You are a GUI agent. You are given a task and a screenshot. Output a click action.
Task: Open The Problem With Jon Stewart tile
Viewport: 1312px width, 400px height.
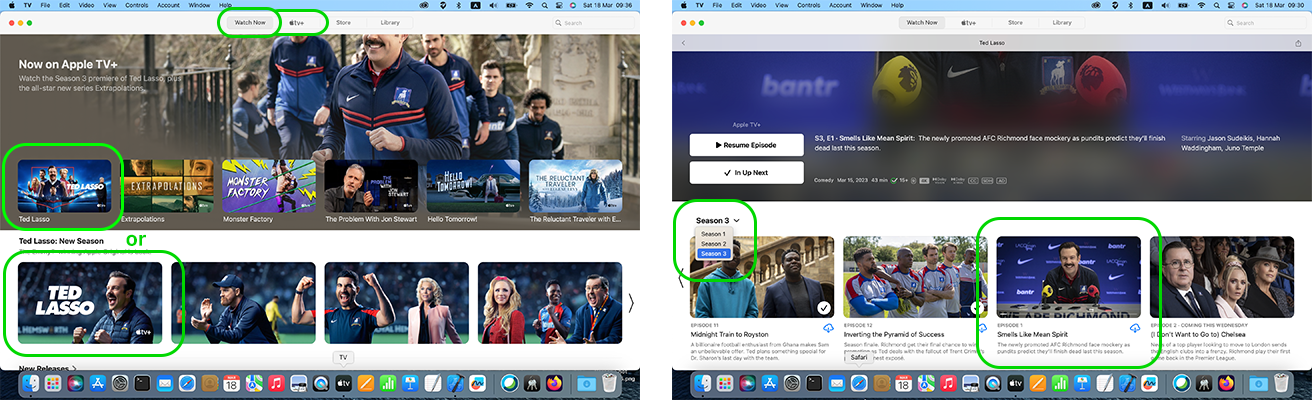click(371, 185)
